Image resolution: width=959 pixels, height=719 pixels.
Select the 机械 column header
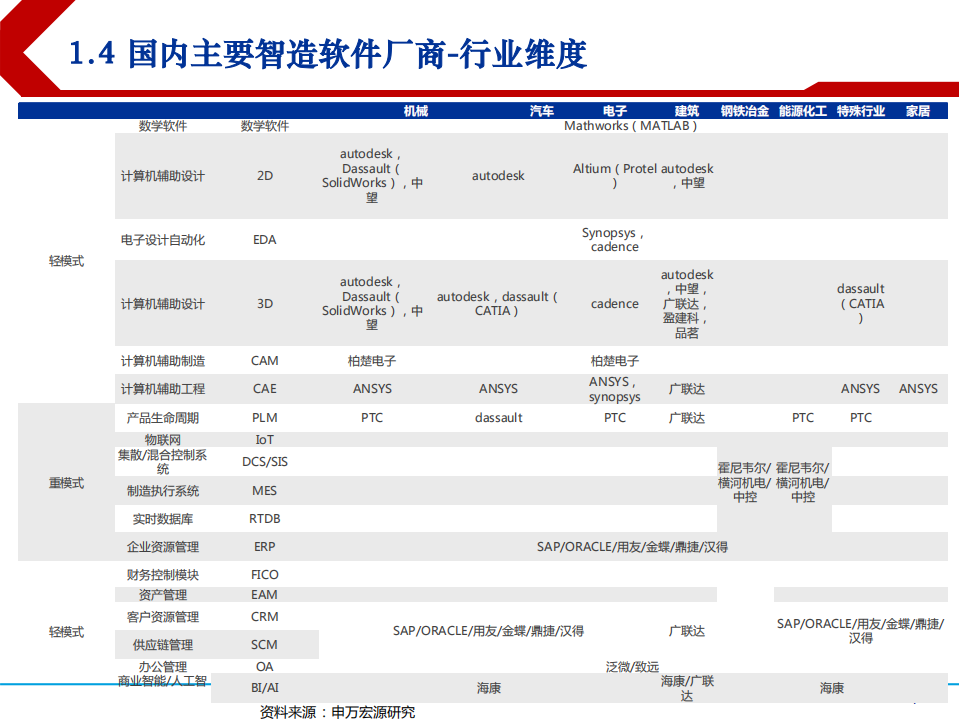point(416,110)
